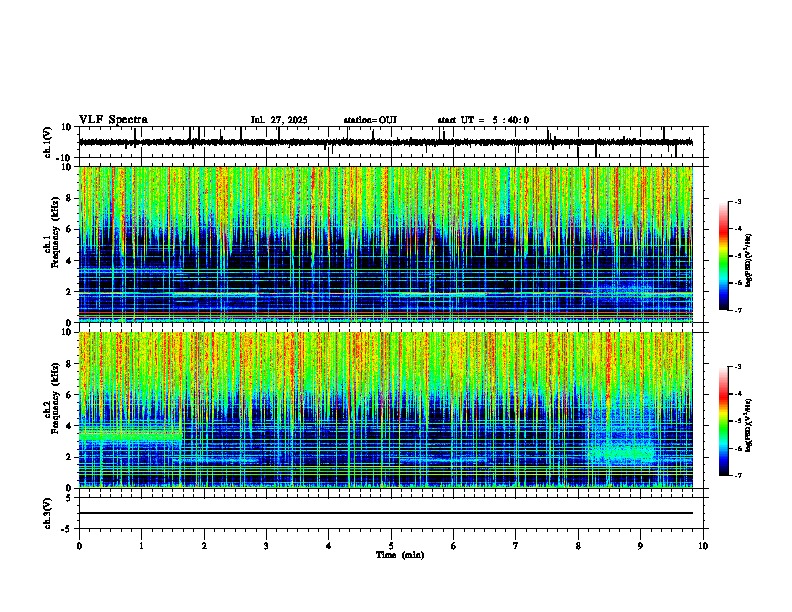The width and height of the screenshot is (792, 612).
Task: Click the time axis tick label "1"
Action: (141, 546)
